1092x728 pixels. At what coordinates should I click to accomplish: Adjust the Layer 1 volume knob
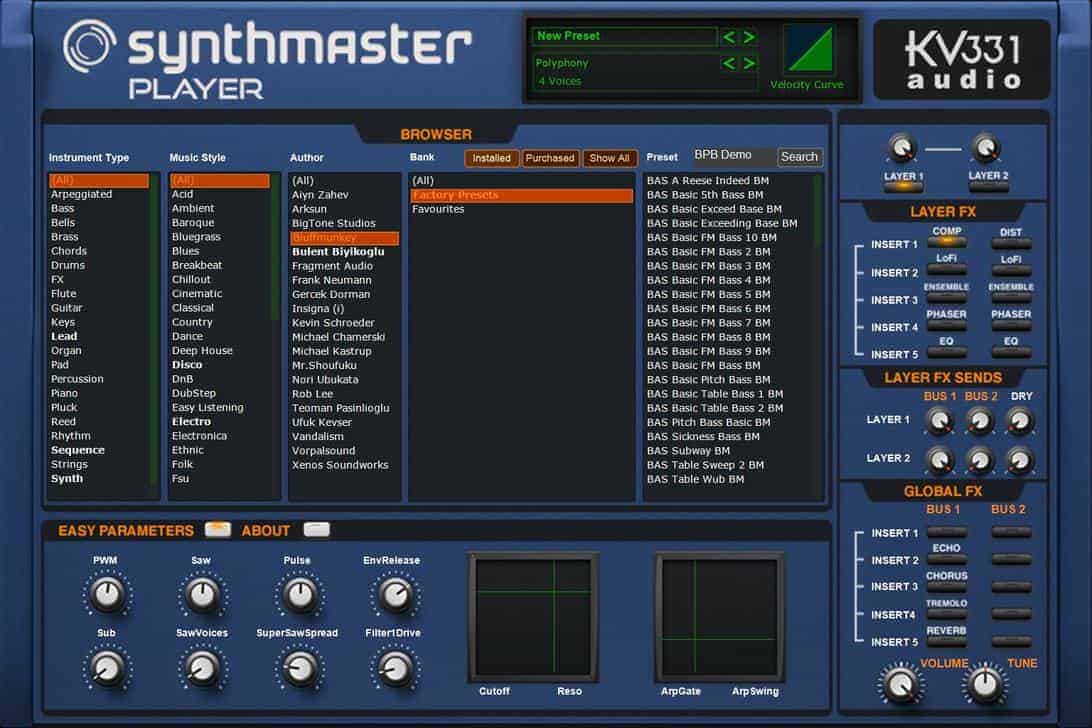pyautogui.click(x=902, y=148)
